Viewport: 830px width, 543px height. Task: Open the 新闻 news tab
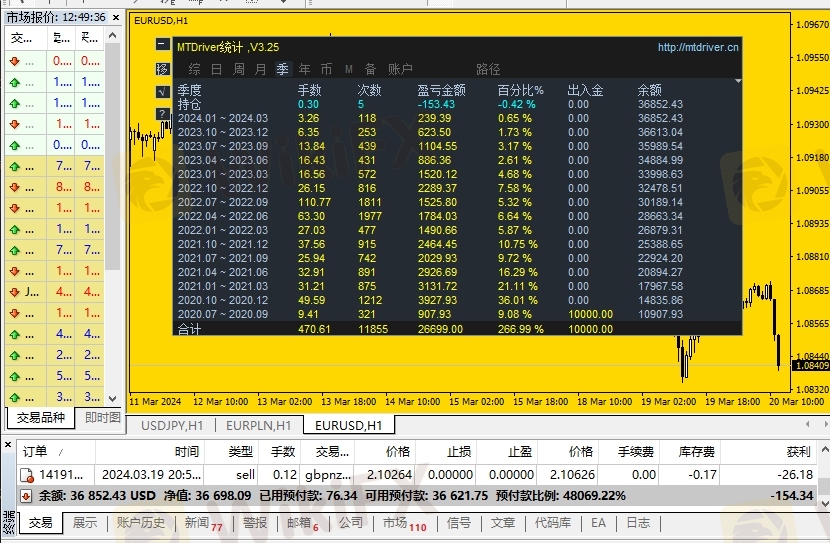pyautogui.click(x=204, y=523)
